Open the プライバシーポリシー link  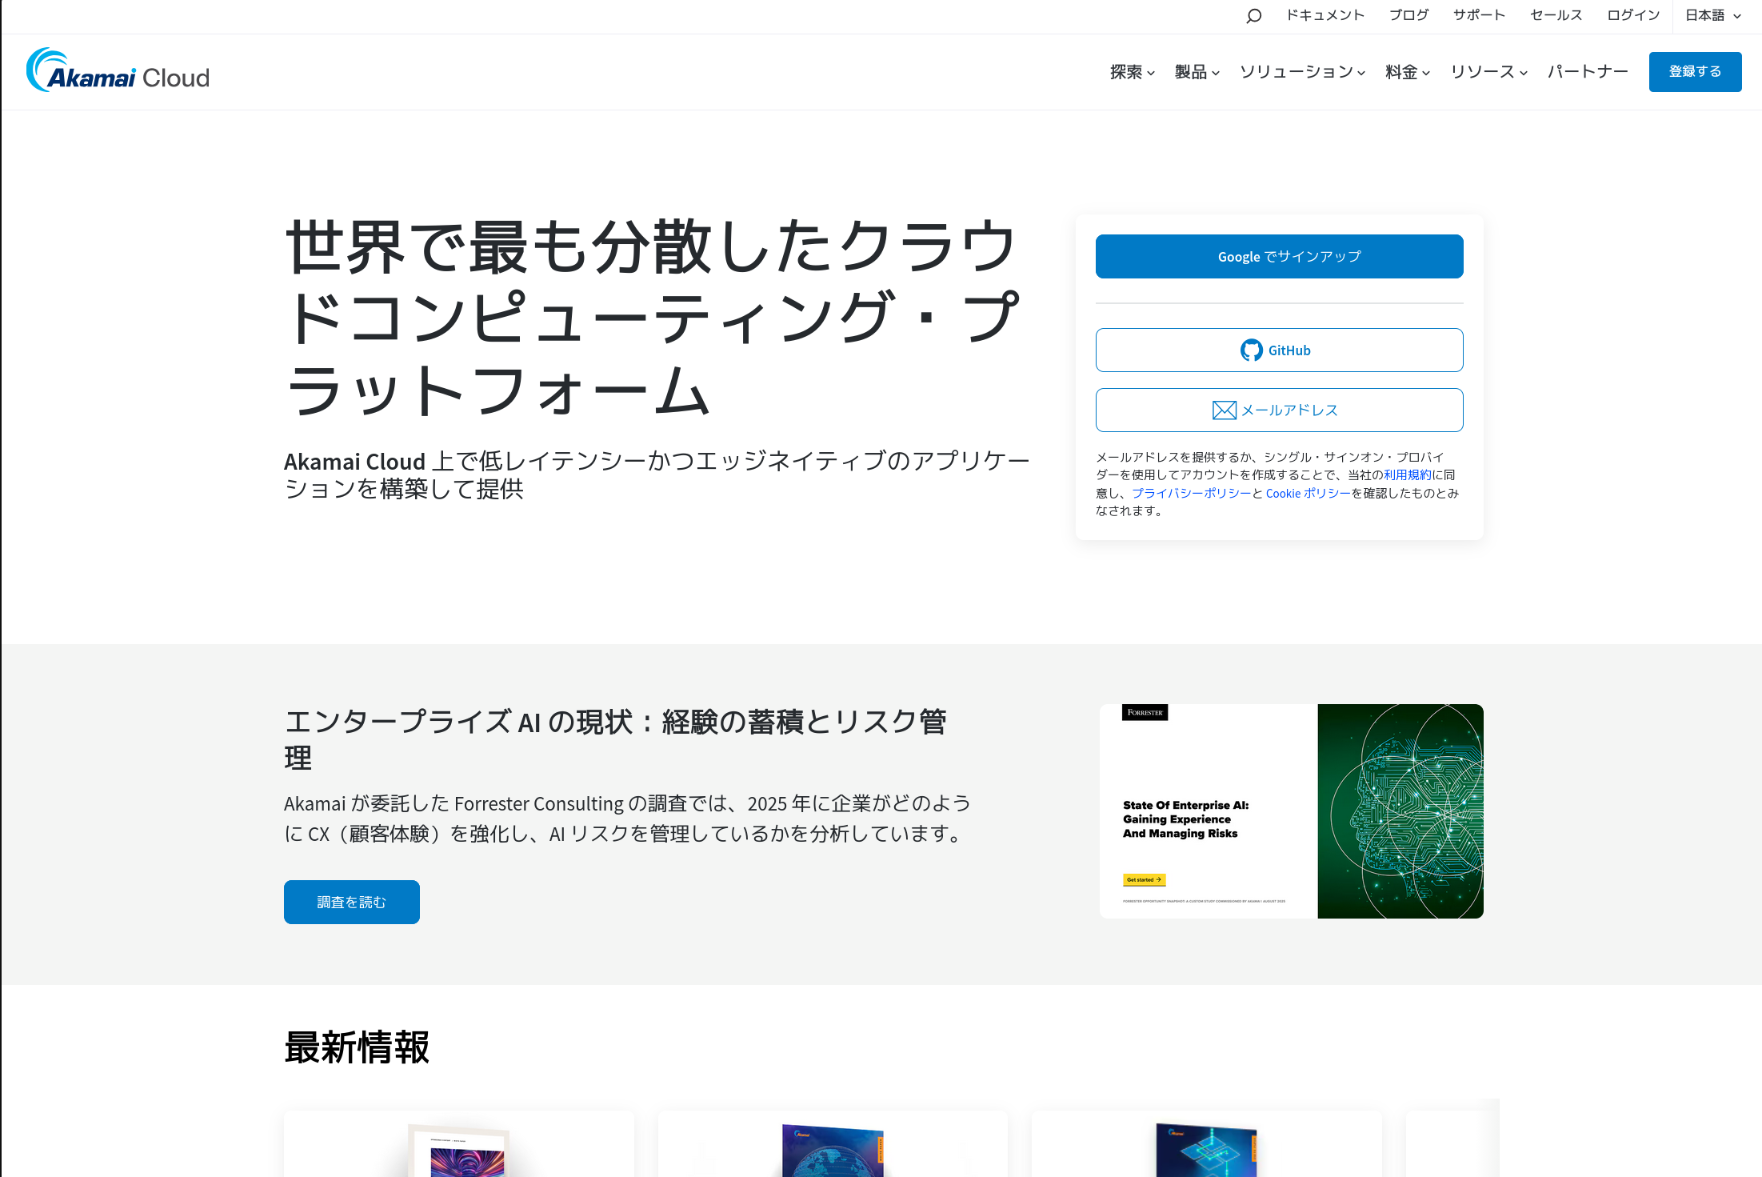coord(1191,493)
